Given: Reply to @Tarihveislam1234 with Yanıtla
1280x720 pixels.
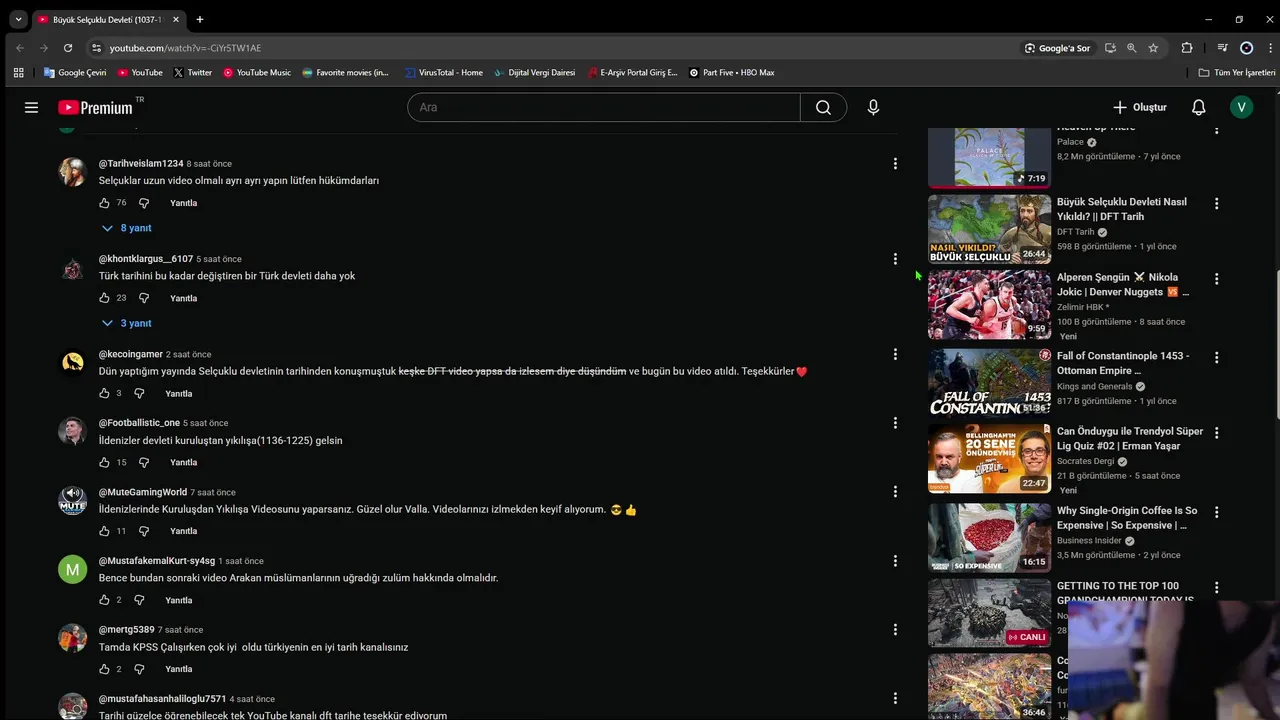Looking at the screenshot, I should (x=184, y=203).
